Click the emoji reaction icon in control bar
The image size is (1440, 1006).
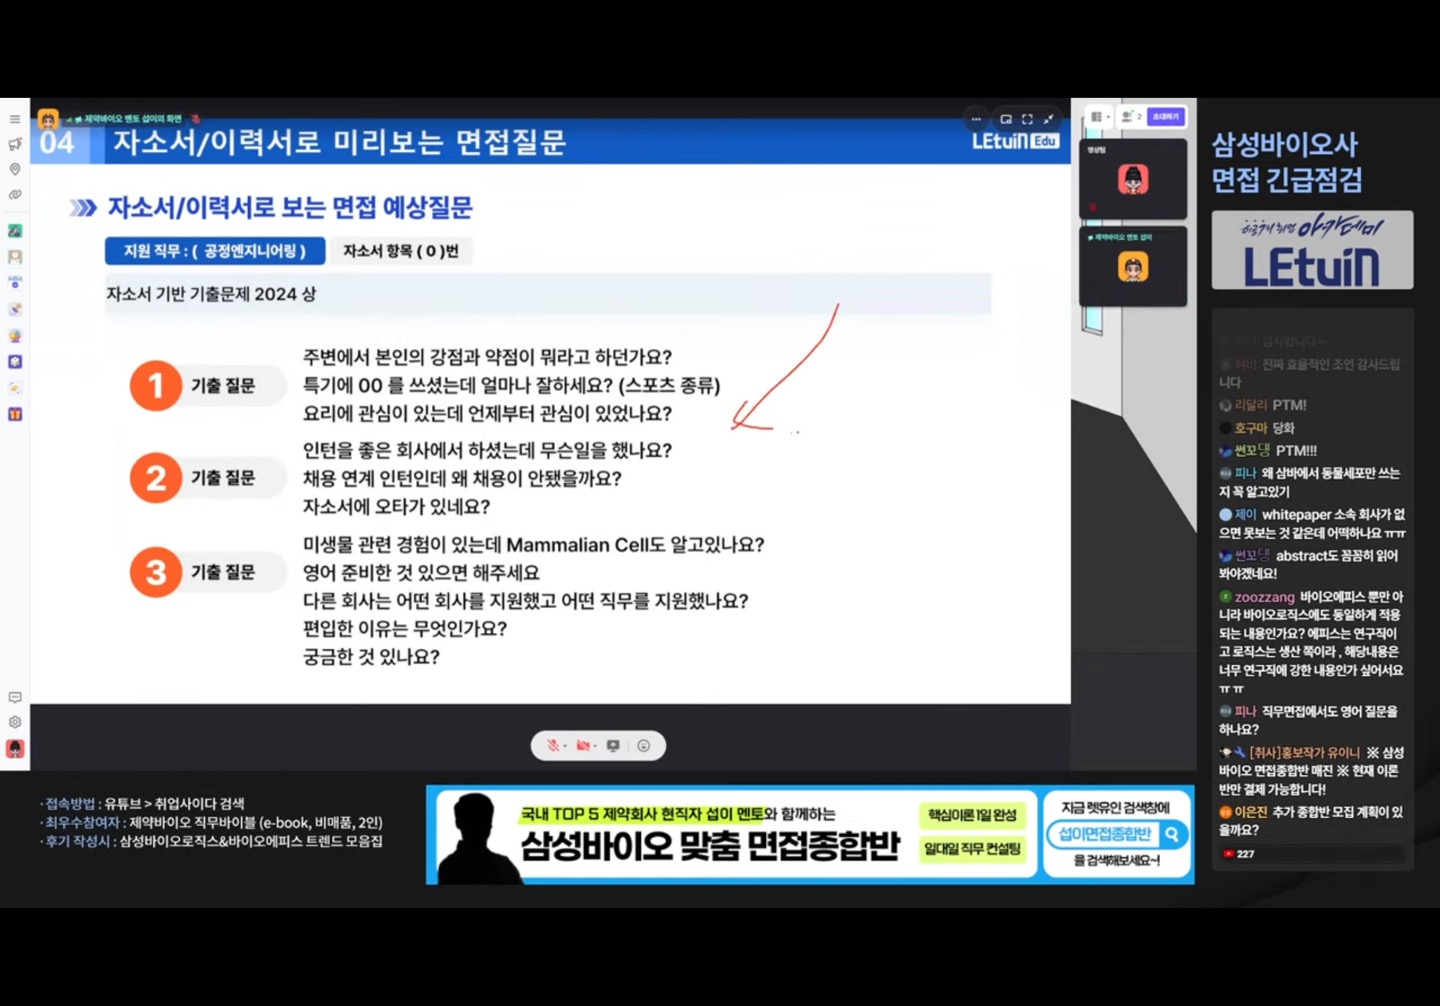click(x=643, y=746)
